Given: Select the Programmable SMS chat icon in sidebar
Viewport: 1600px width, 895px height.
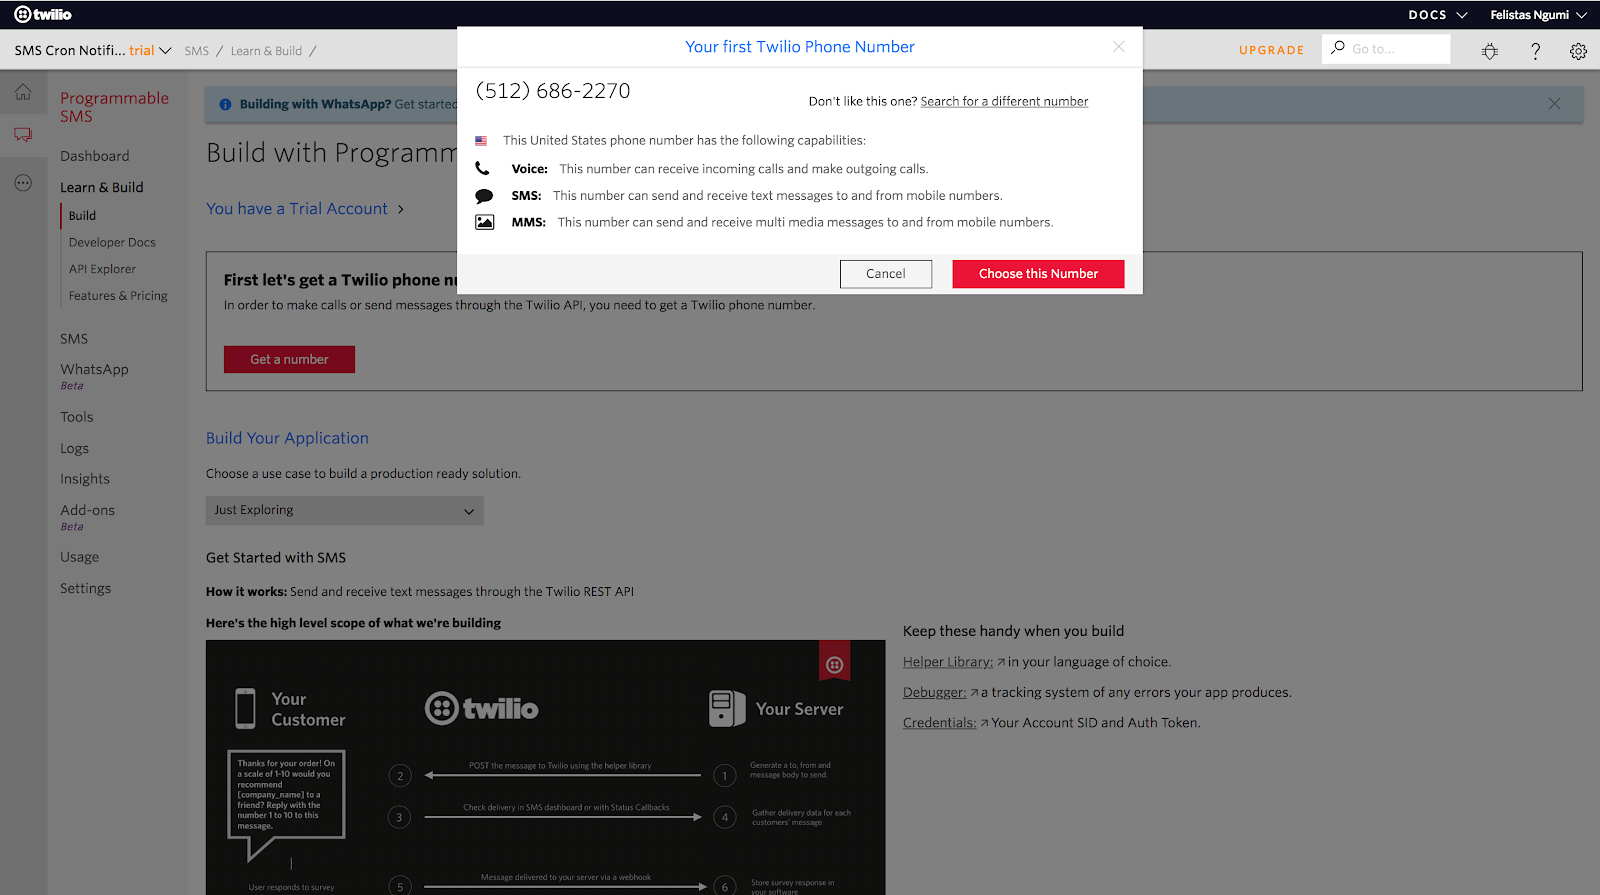Looking at the screenshot, I should click(x=23, y=134).
